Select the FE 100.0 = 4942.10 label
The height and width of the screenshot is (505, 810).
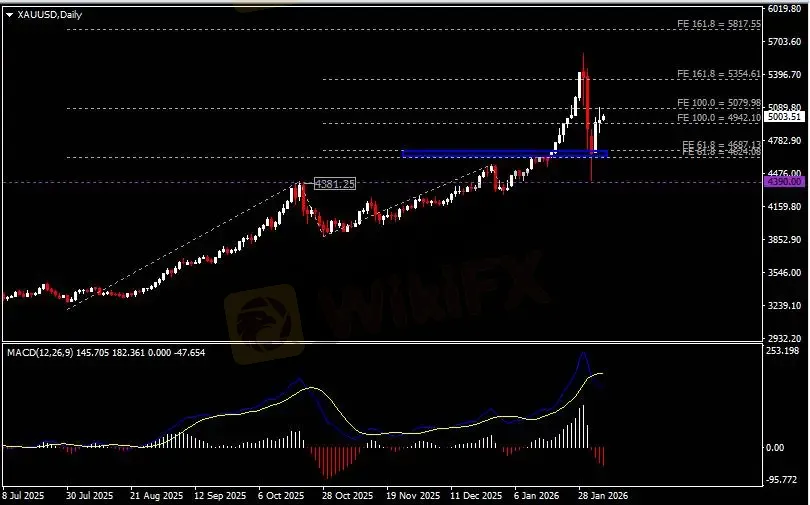(719, 118)
